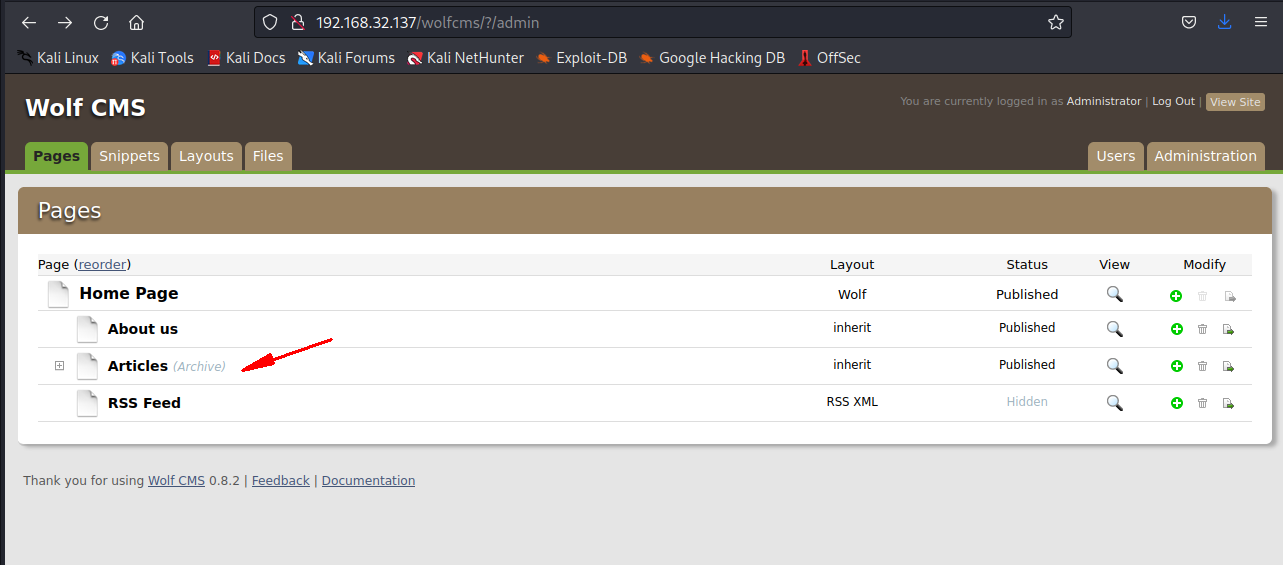The height and width of the screenshot is (565, 1283).
Task: Click the RSS XML layout cell
Action: click(x=852, y=402)
